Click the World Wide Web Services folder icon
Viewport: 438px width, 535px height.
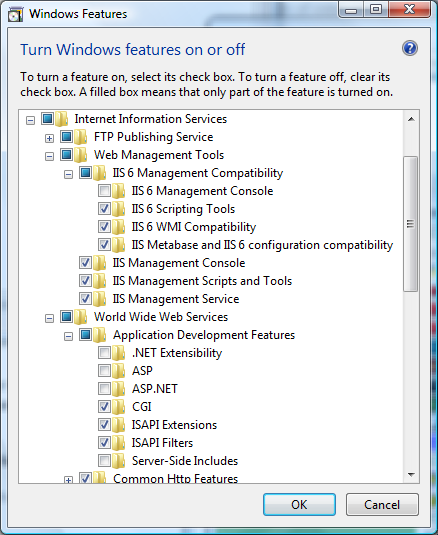point(81,317)
